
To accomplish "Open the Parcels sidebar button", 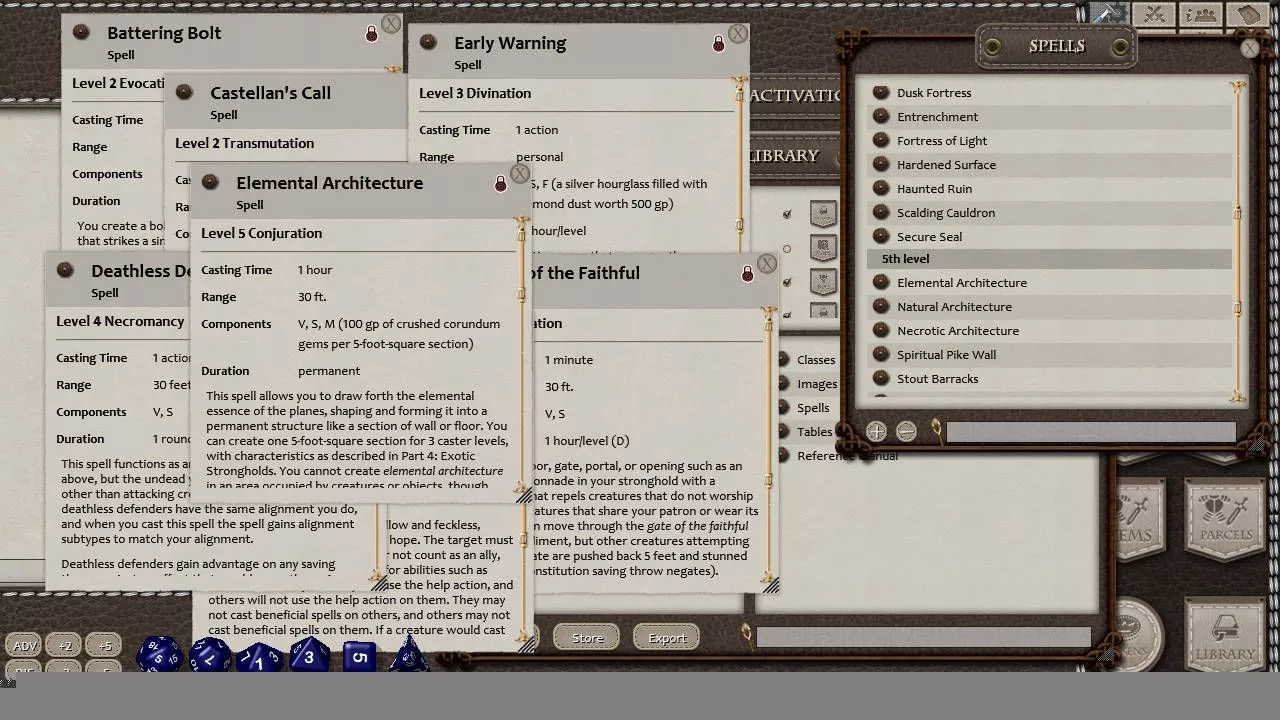I will point(1226,518).
